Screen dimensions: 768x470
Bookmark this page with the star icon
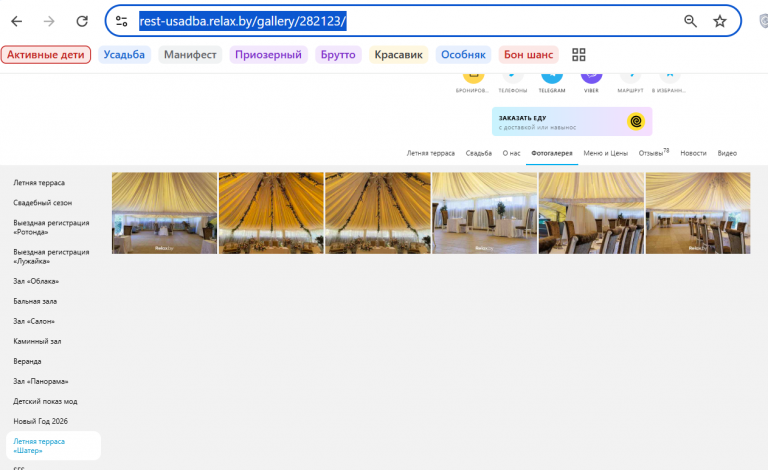coord(720,21)
